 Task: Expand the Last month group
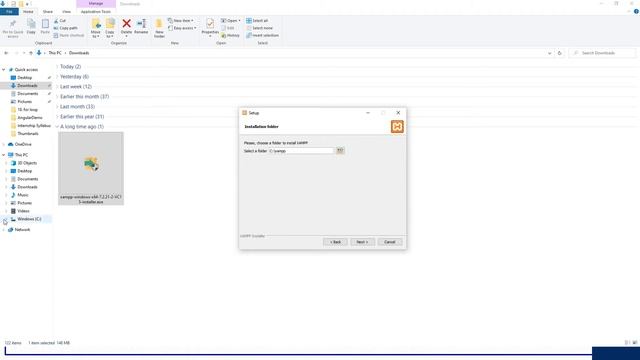pos(57,107)
